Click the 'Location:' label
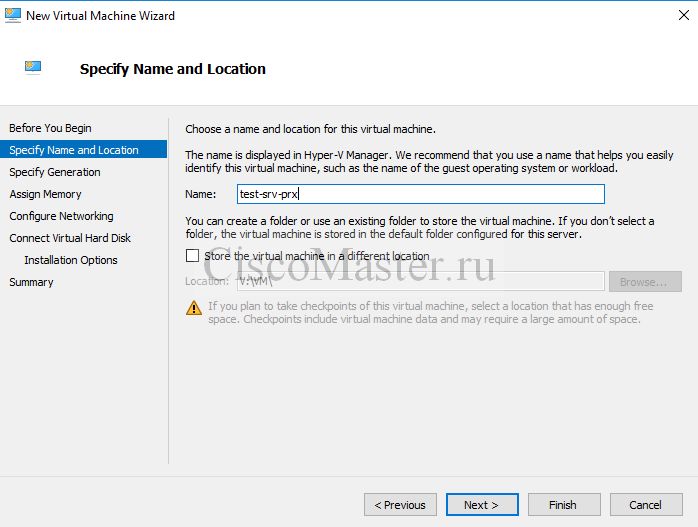Image resolution: width=698 pixels, height=527 pixels. 207,281
